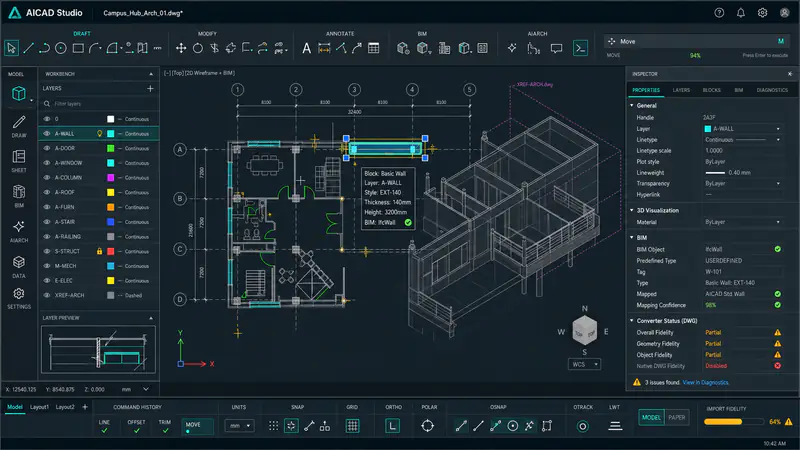Select TRIM in command history

click(164, 426)
